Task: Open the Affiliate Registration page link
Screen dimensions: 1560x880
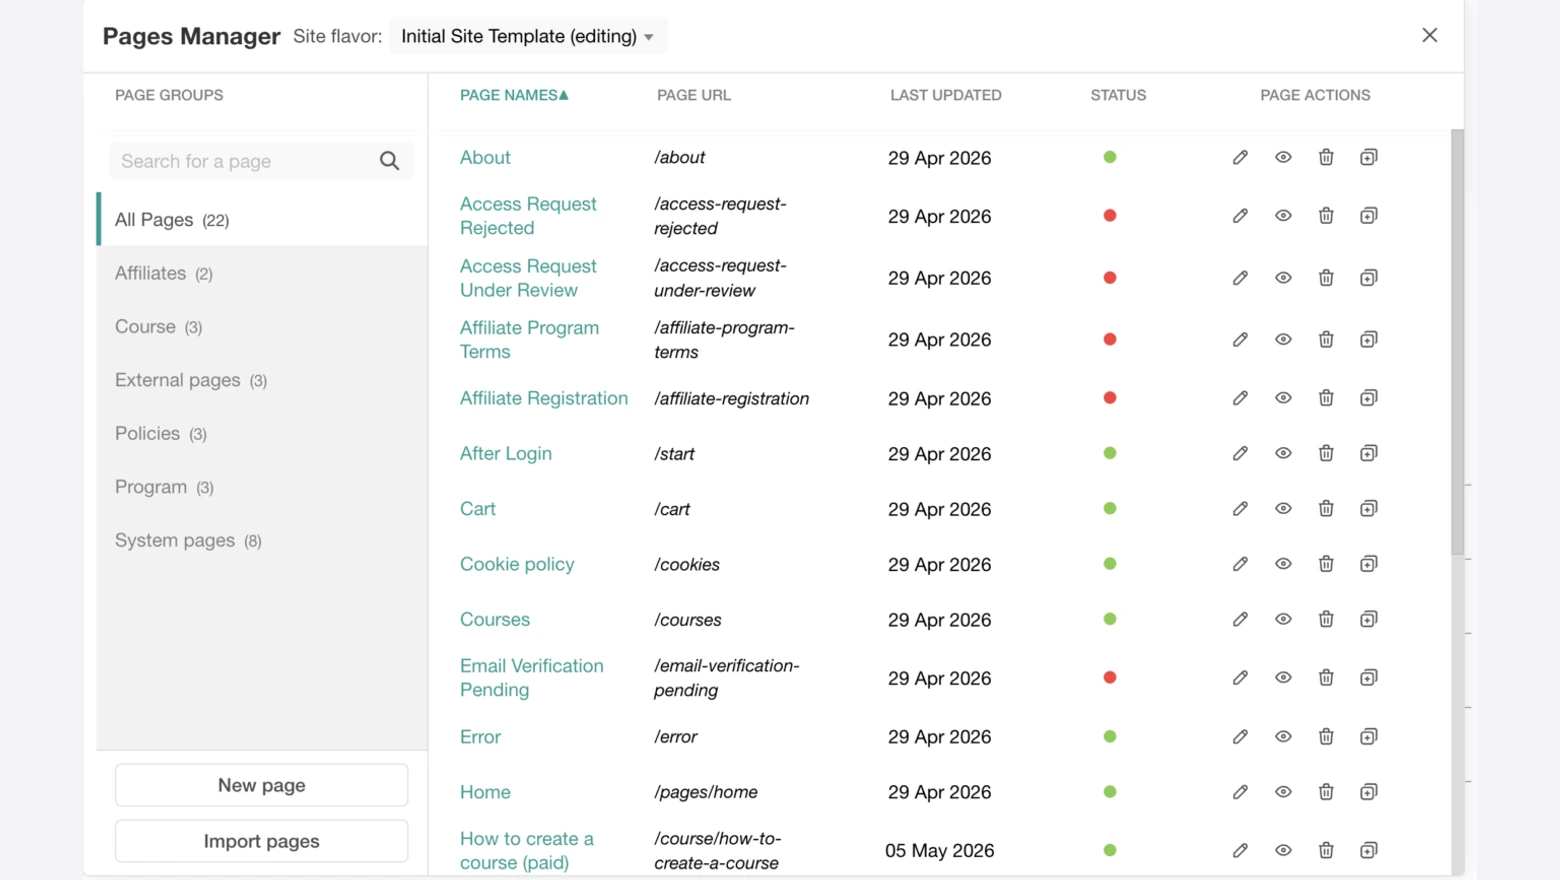Action: [x=544, y=398]
